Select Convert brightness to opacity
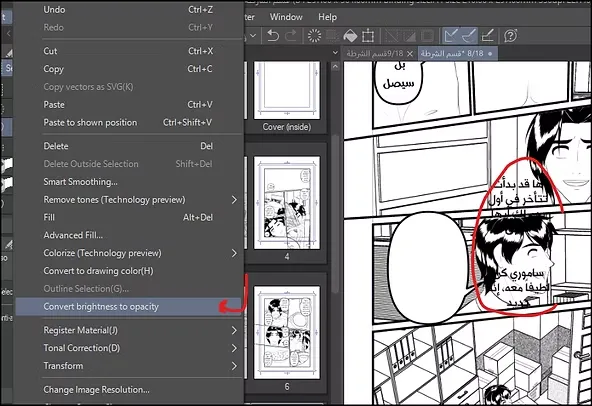 click(128, 307)
